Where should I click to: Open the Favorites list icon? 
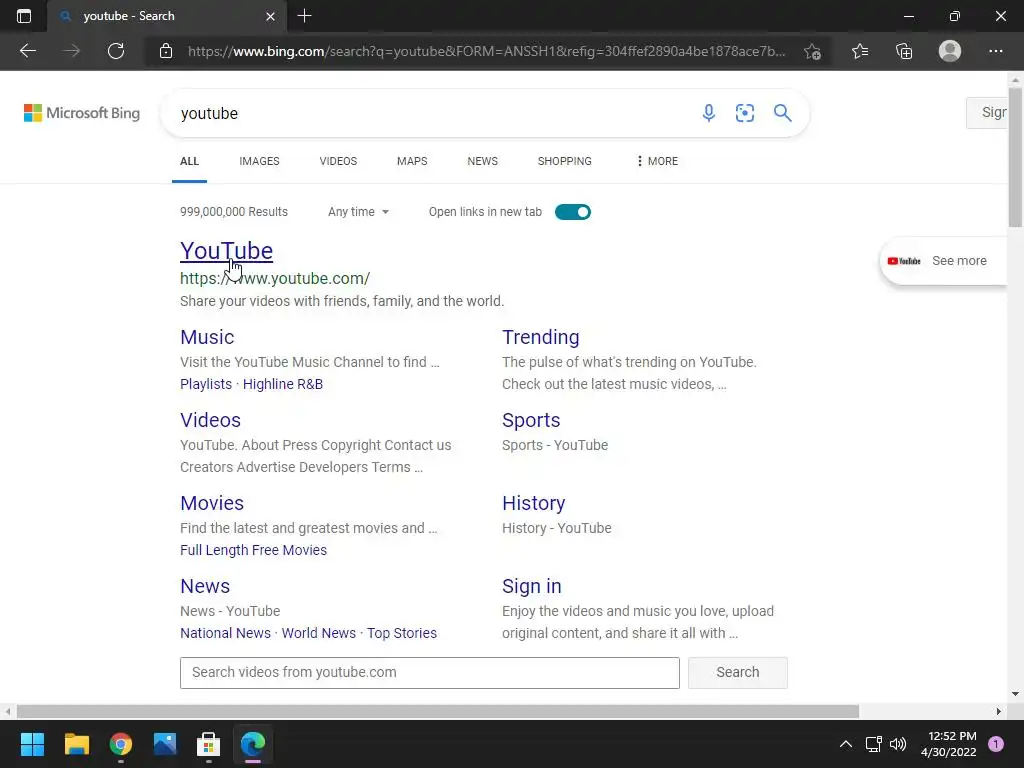tap(860, 51)
